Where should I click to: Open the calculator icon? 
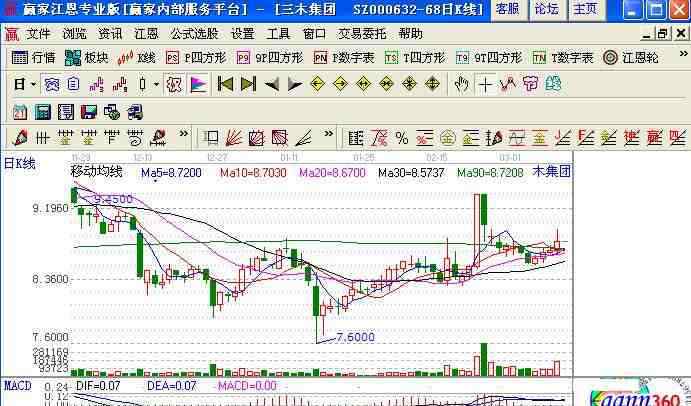43,112
